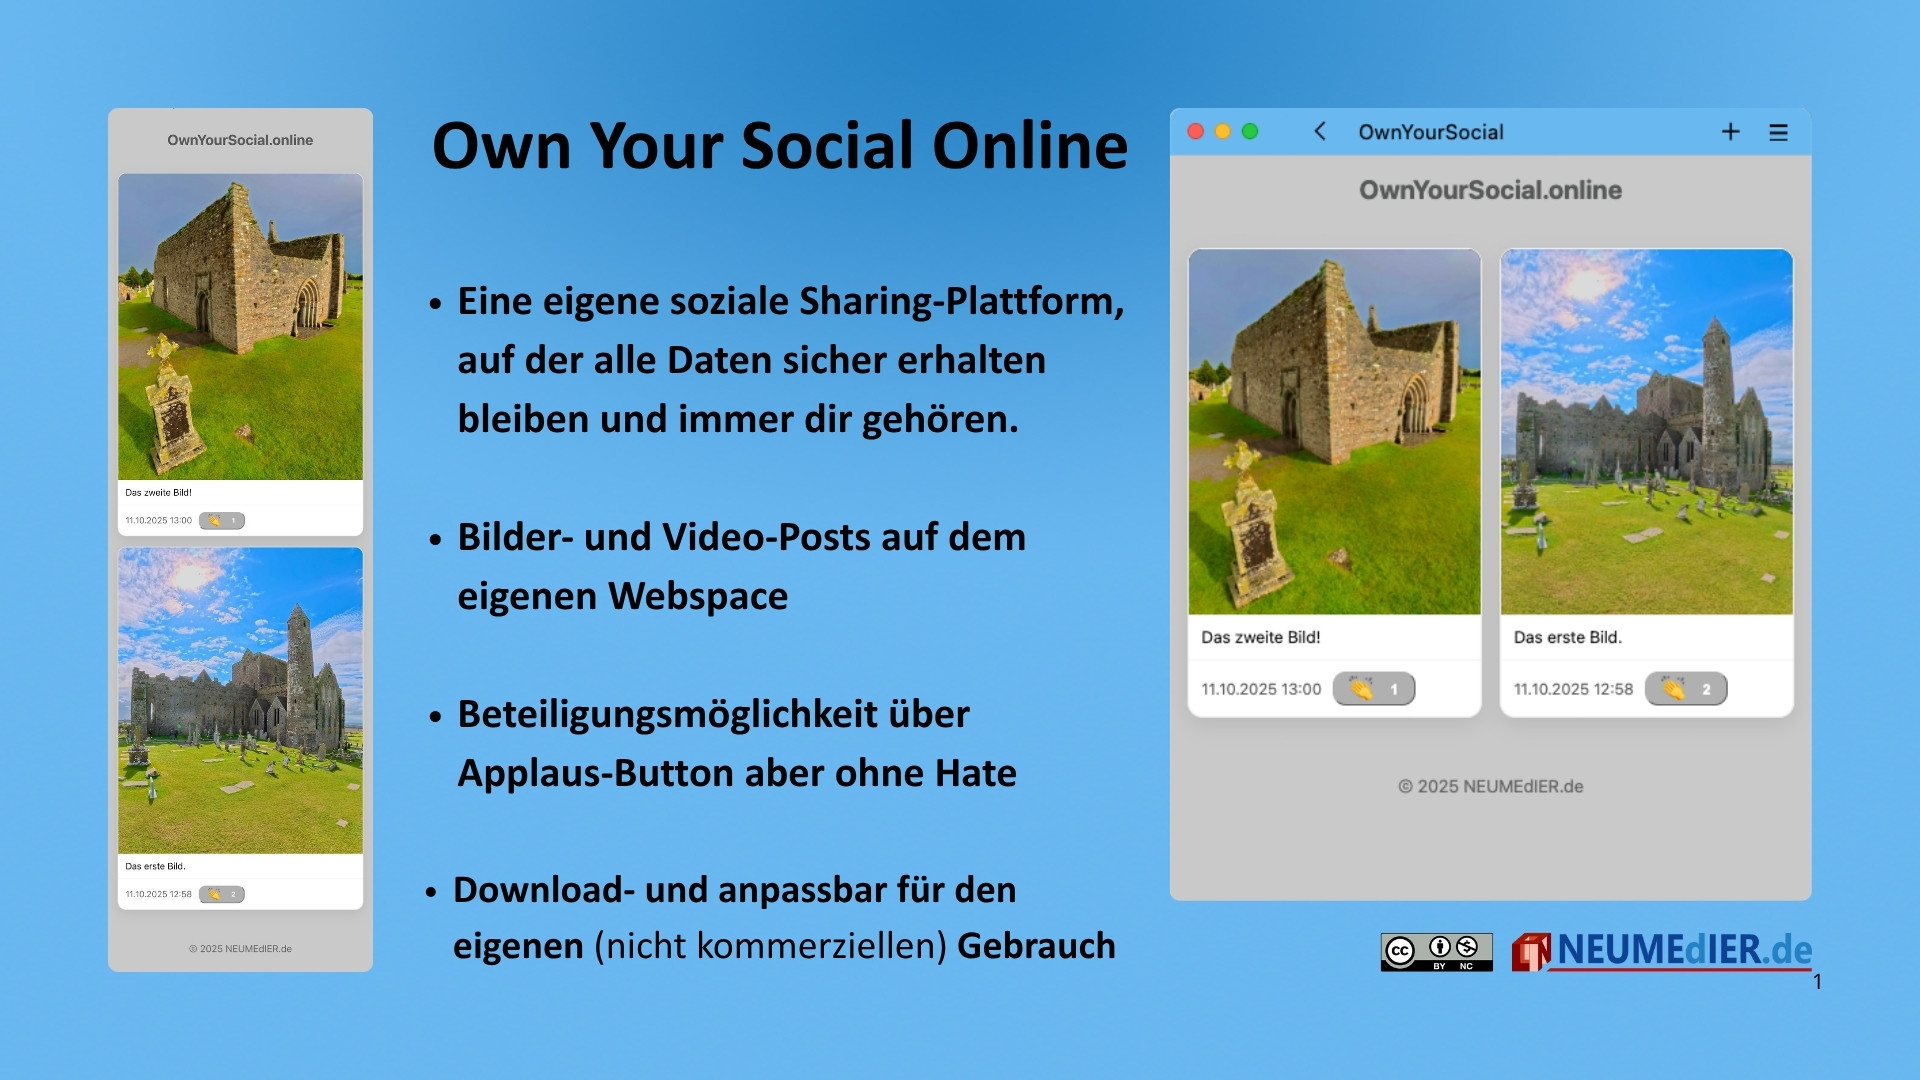Click the plus icon to add post
This screenshot has height=1080, width=1920.
click(1731, 132)
